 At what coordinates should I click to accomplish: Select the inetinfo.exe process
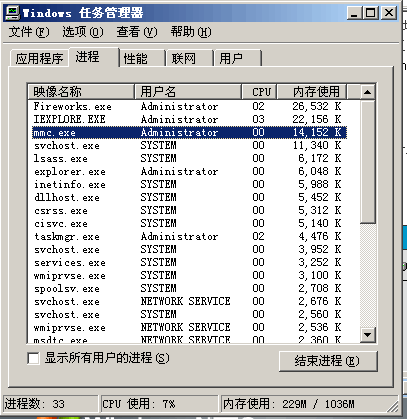[189, 184]
